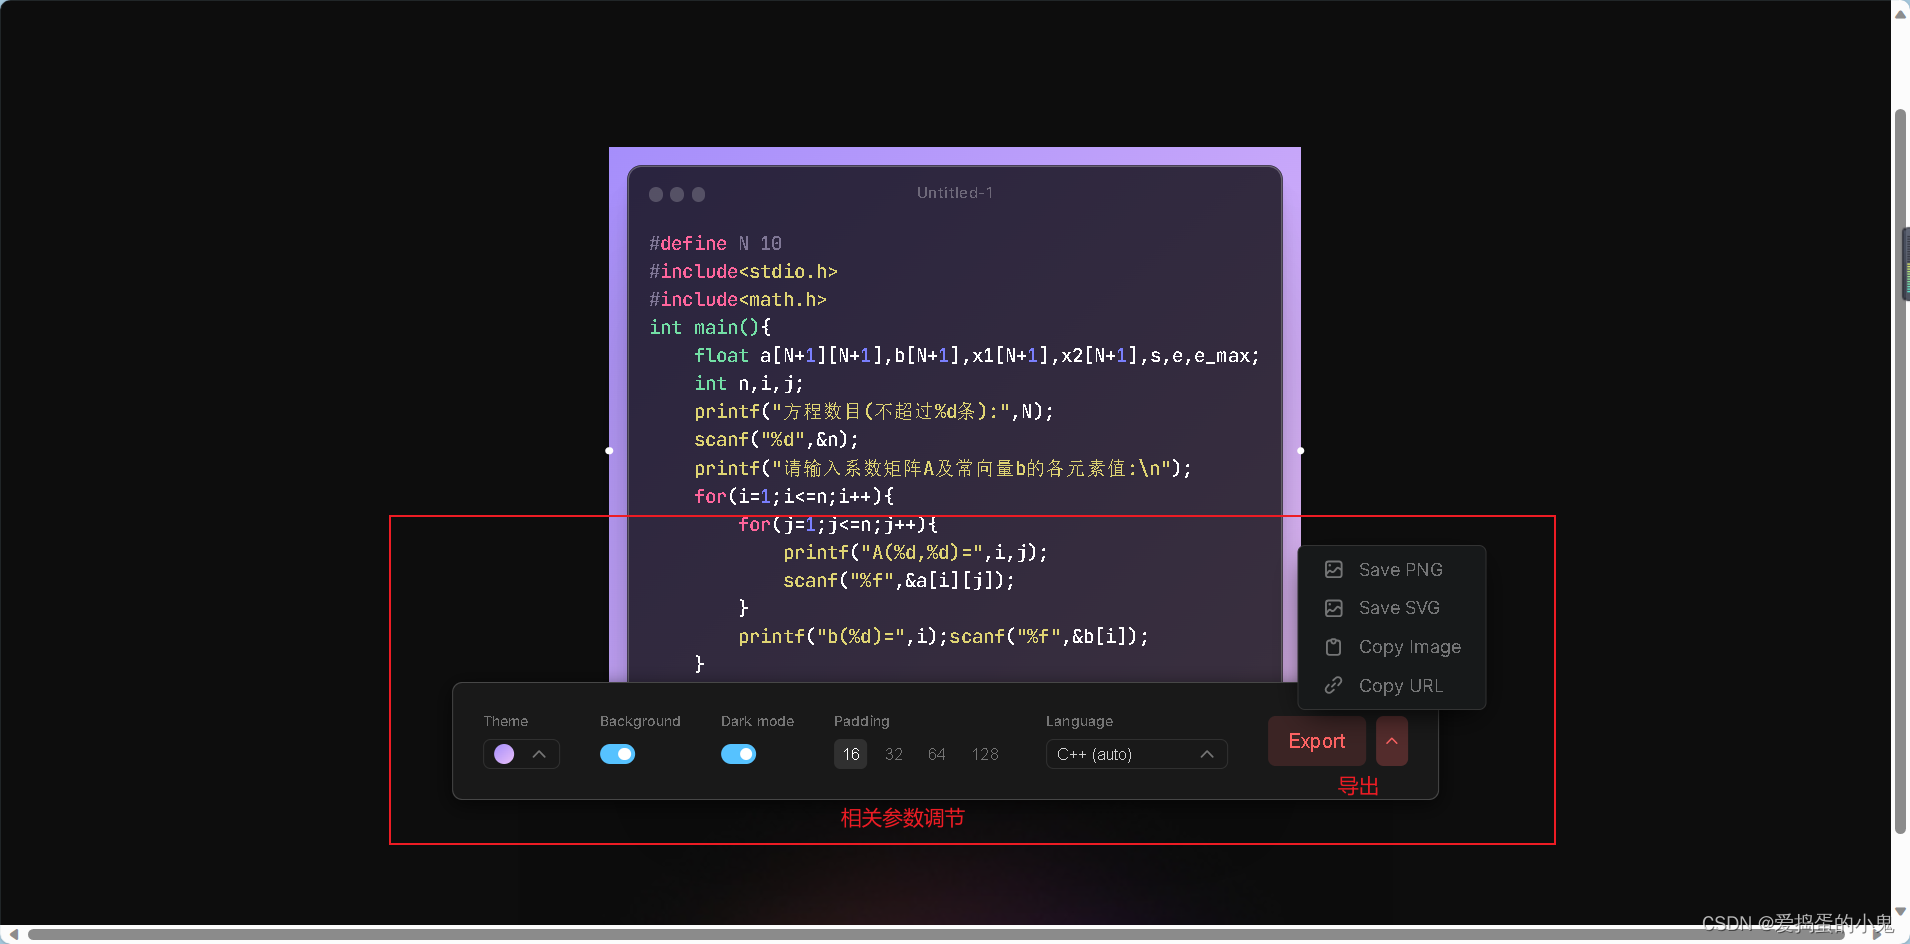
Task: Choose the Save PNG menu option
Action: point(1391,569)
